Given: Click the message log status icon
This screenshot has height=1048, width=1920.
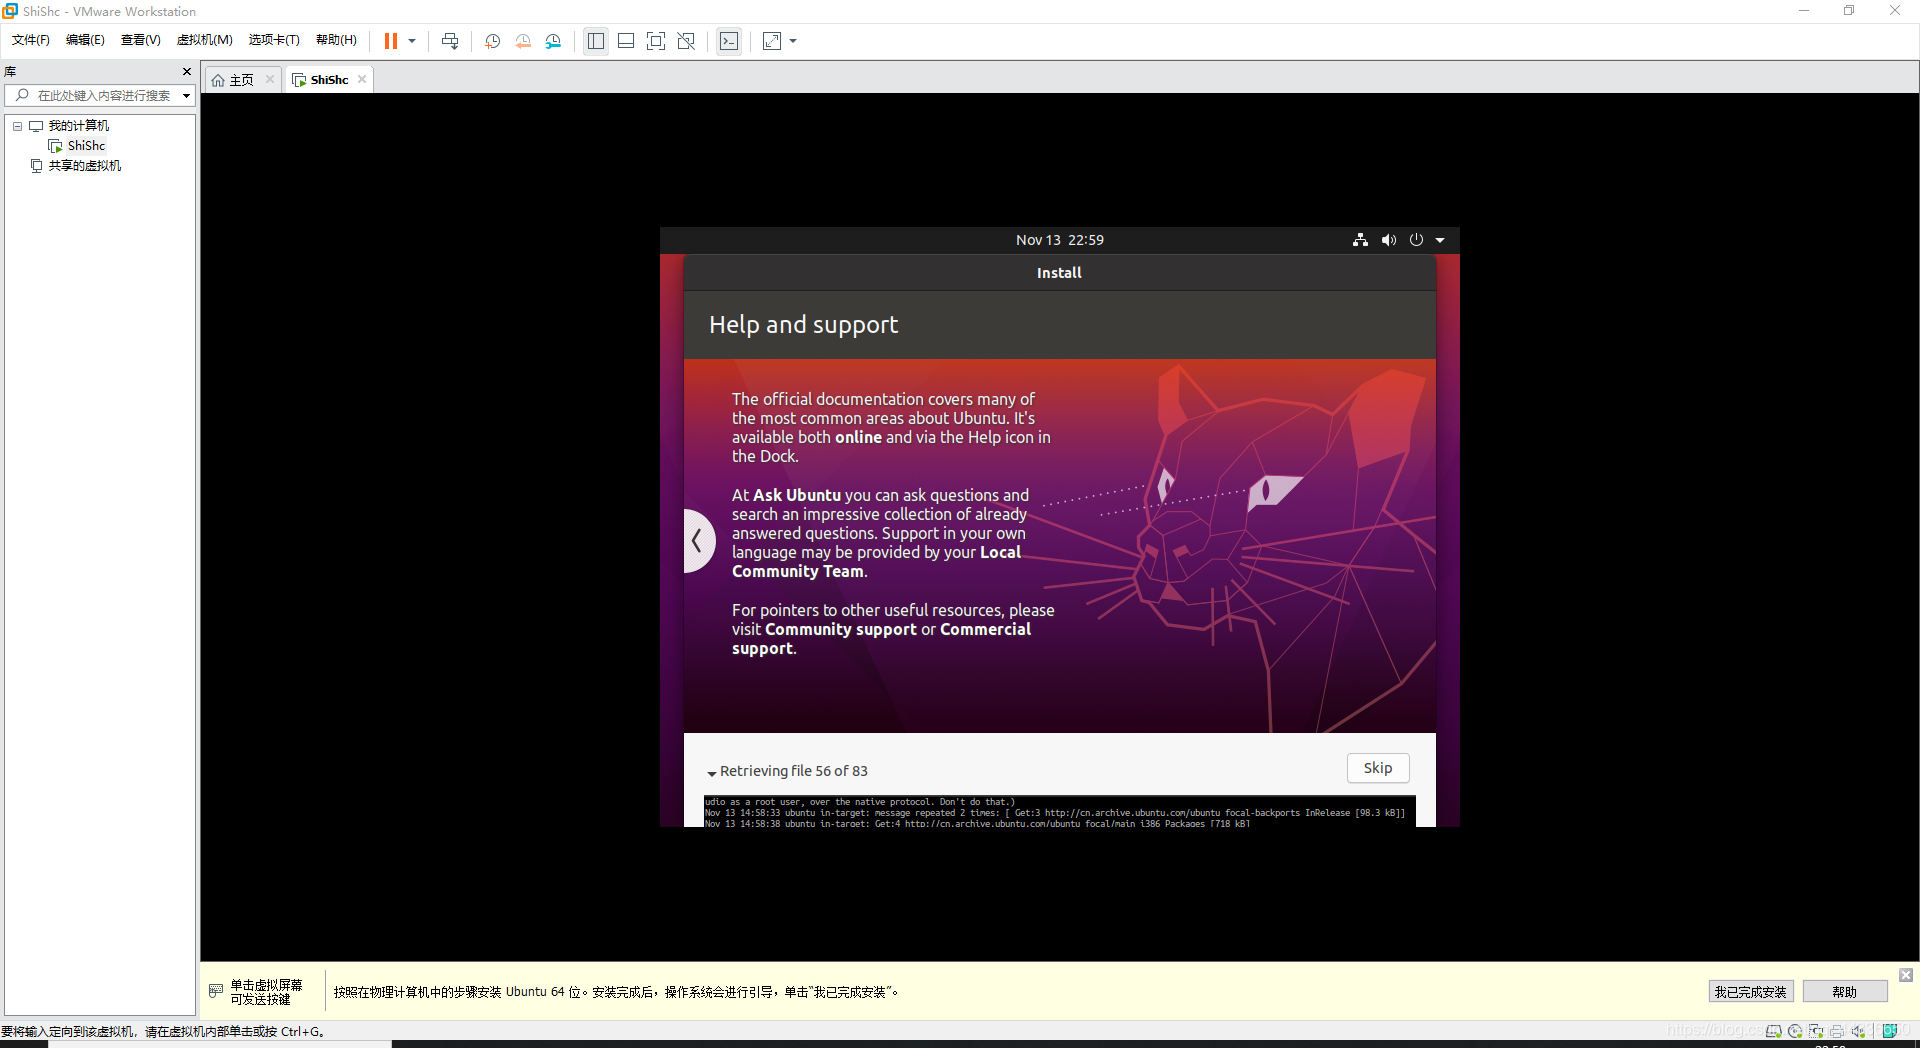Looking at the screenshot, I should [1889, 1031].
